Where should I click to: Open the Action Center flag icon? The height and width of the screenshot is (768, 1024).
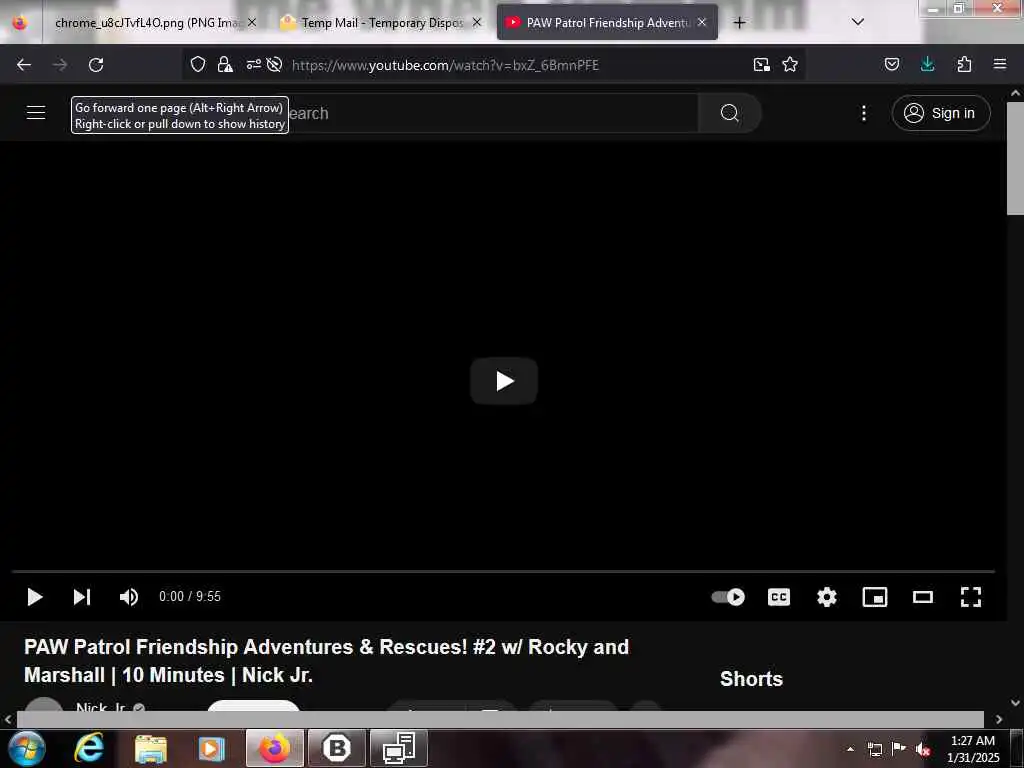pyautogui.click(x=899, y=749)
